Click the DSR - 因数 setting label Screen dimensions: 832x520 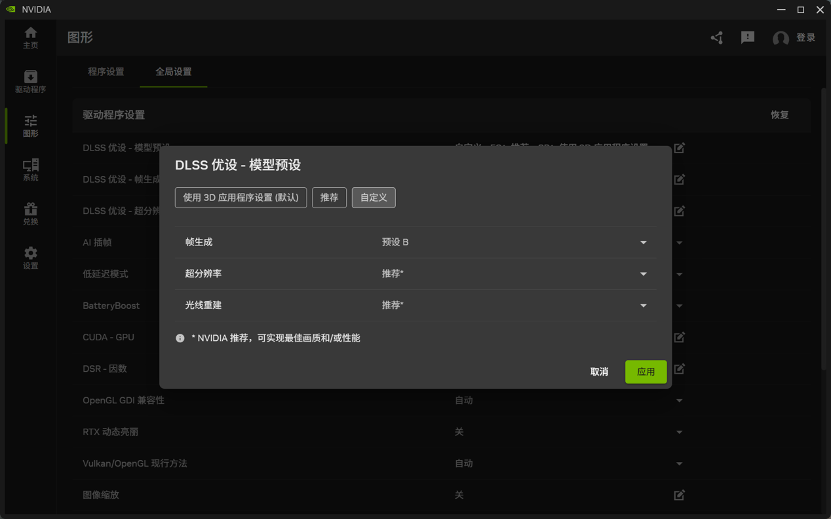click(x=105, y=368)
